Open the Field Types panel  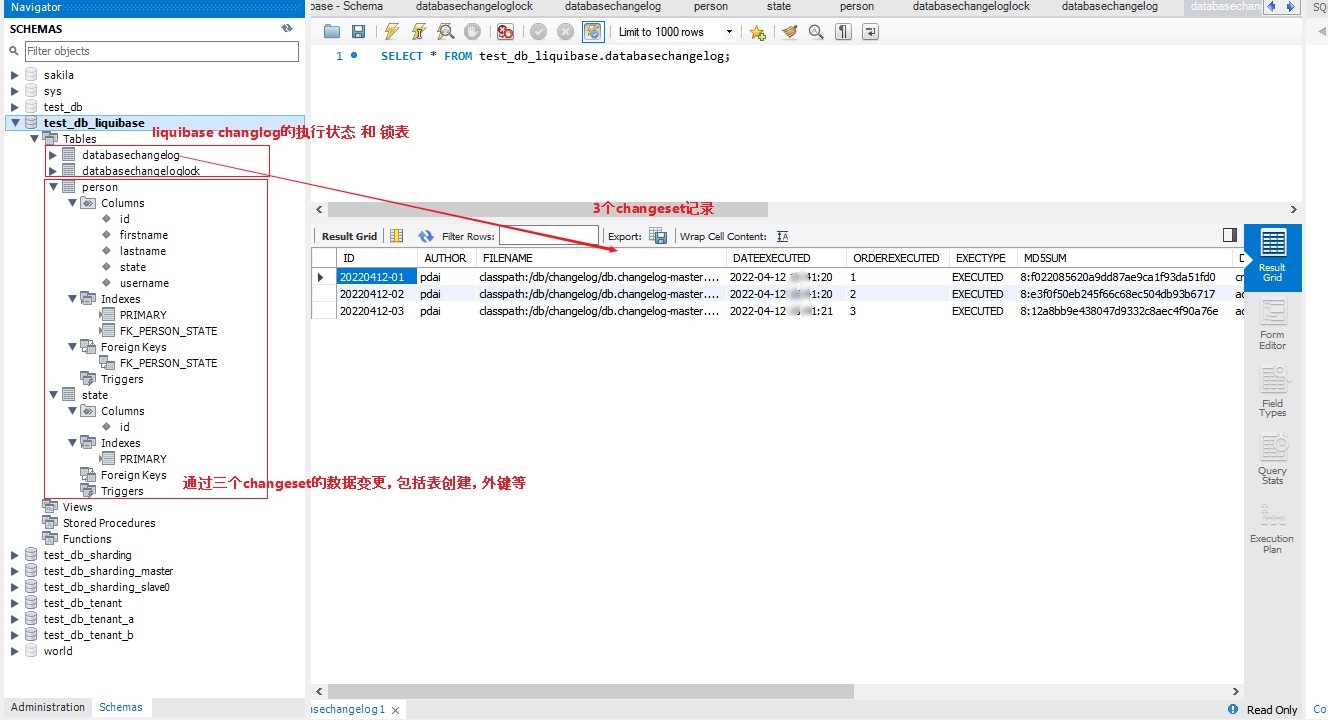[x=1271, y=392]
